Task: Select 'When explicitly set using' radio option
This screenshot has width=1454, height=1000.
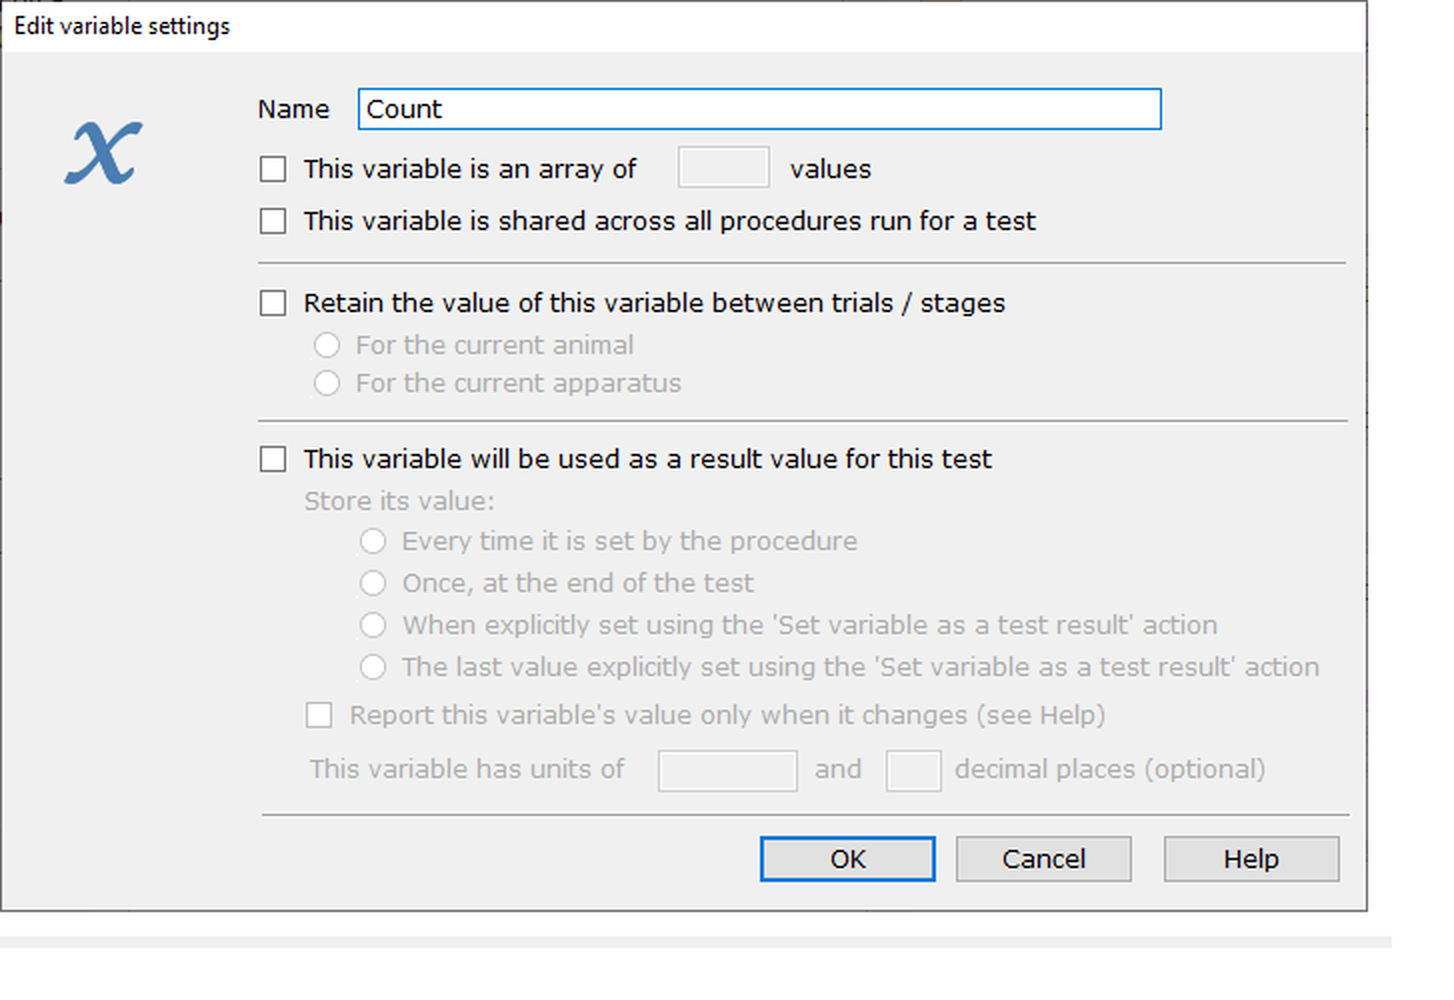Action: point(373,625)
